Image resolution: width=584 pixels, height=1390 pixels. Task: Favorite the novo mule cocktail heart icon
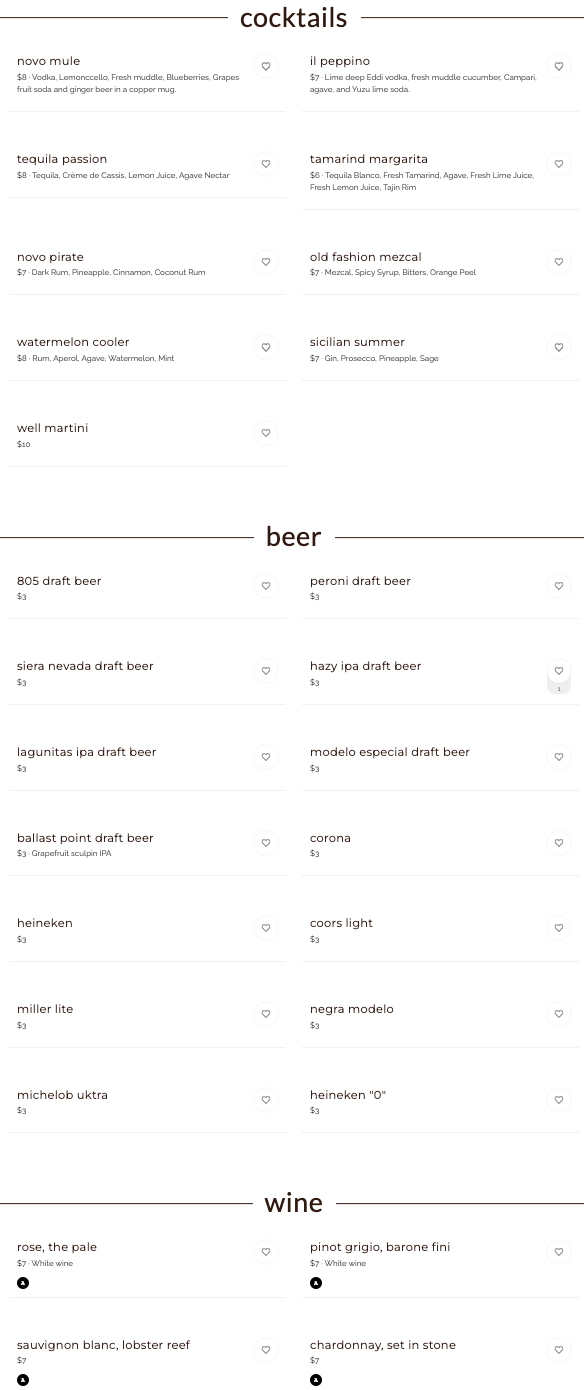pyautogui.click(x=265, y=65)
